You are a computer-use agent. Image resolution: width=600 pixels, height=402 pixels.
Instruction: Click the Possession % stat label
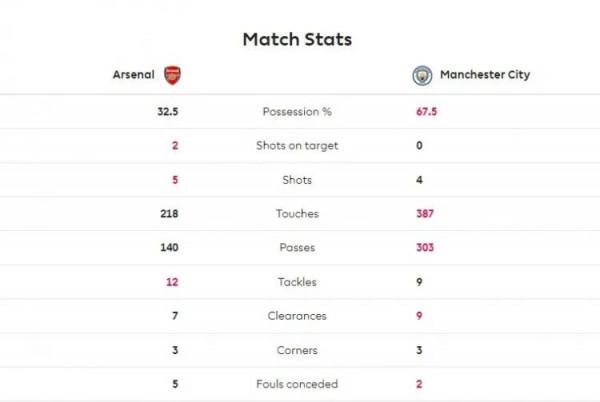297,111
